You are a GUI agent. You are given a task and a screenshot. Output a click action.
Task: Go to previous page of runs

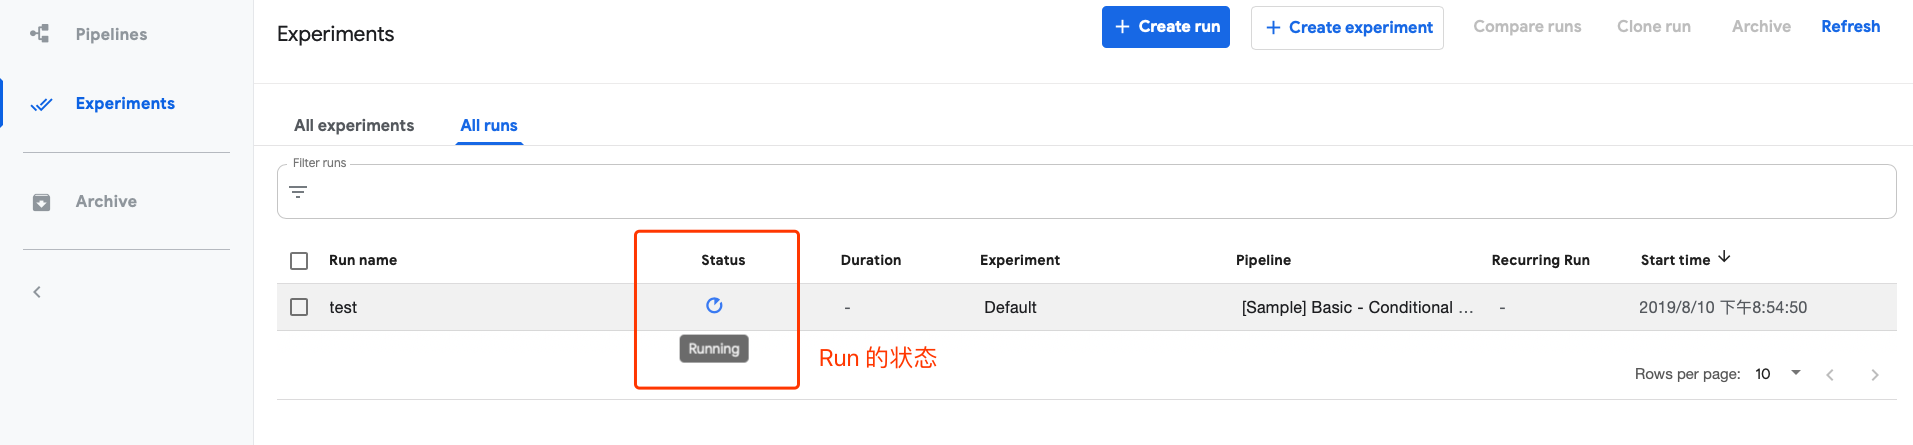click(x=1830, y=374)
